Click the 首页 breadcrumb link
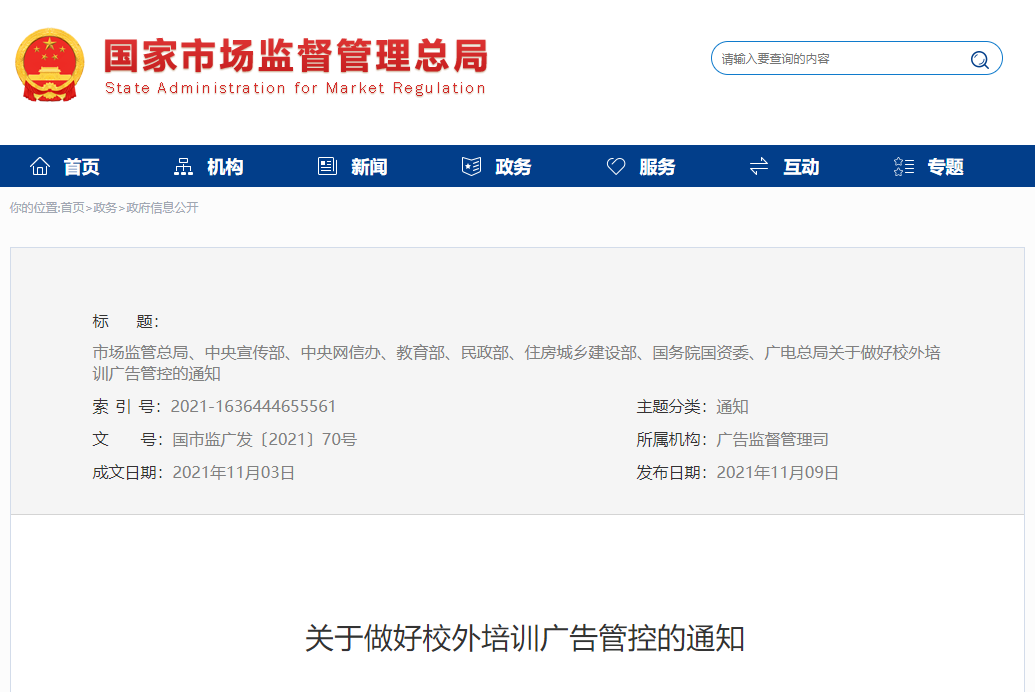The height and width of the screenshot is (692, 1035). pos(72,208)
